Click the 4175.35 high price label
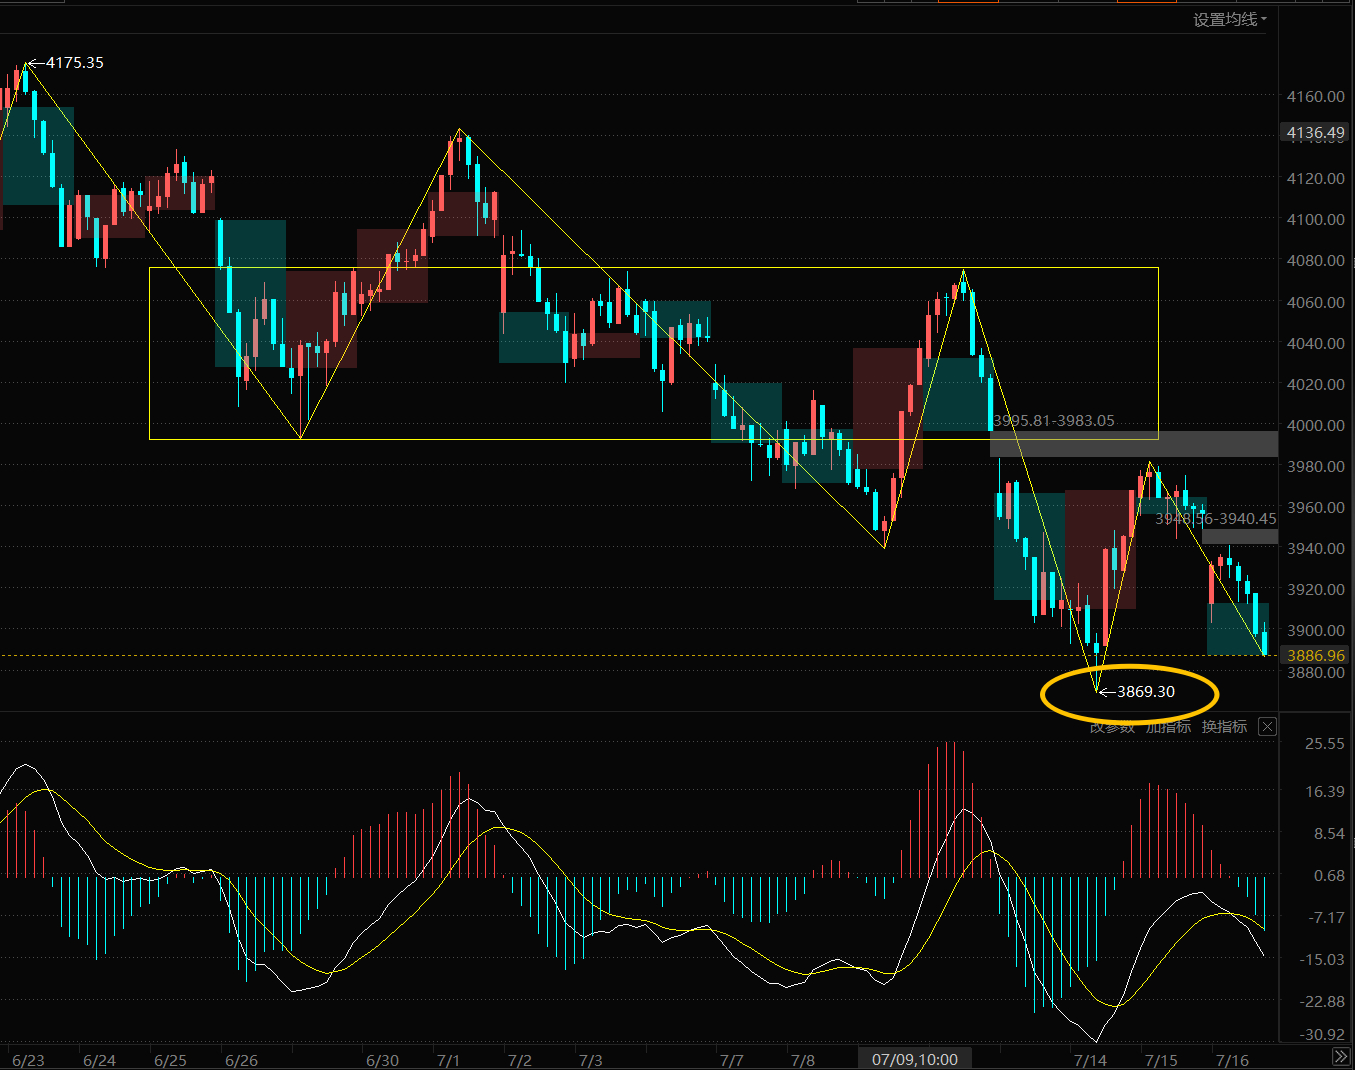The height and width of the screenshot is (1070, 1355). [75, 62]
